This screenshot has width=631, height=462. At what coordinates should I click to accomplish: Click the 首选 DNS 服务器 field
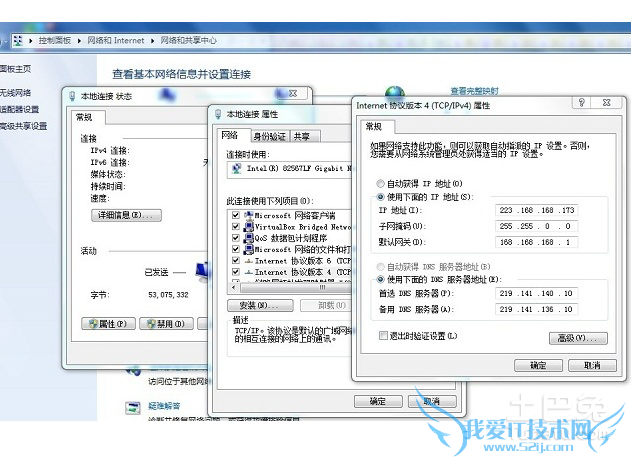click(x=536, y=293)
